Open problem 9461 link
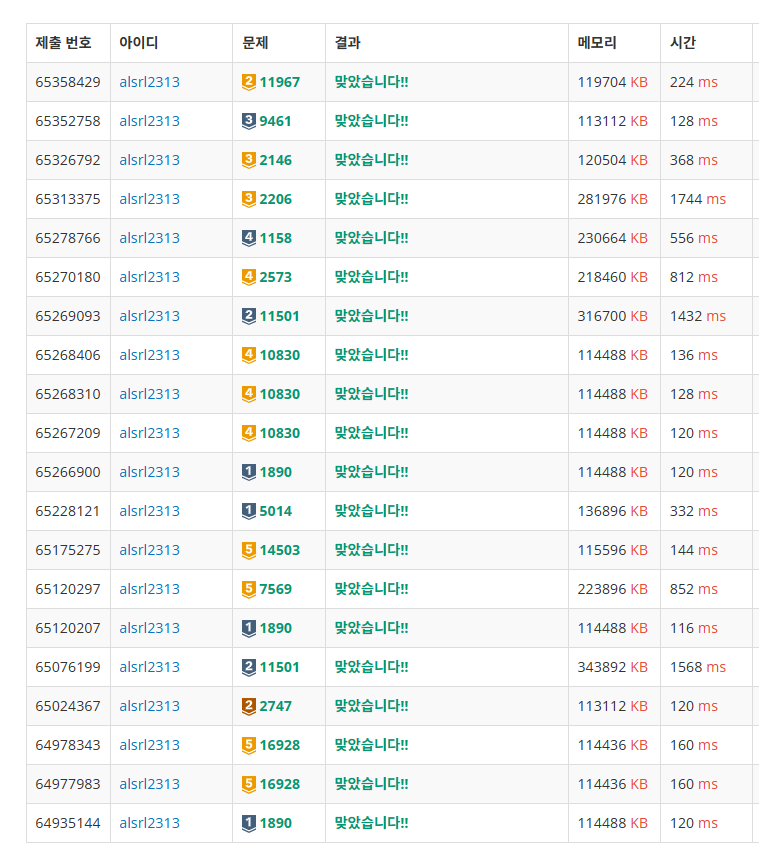Viewport: 759px width, 853px height. click(x=275, y=121)
